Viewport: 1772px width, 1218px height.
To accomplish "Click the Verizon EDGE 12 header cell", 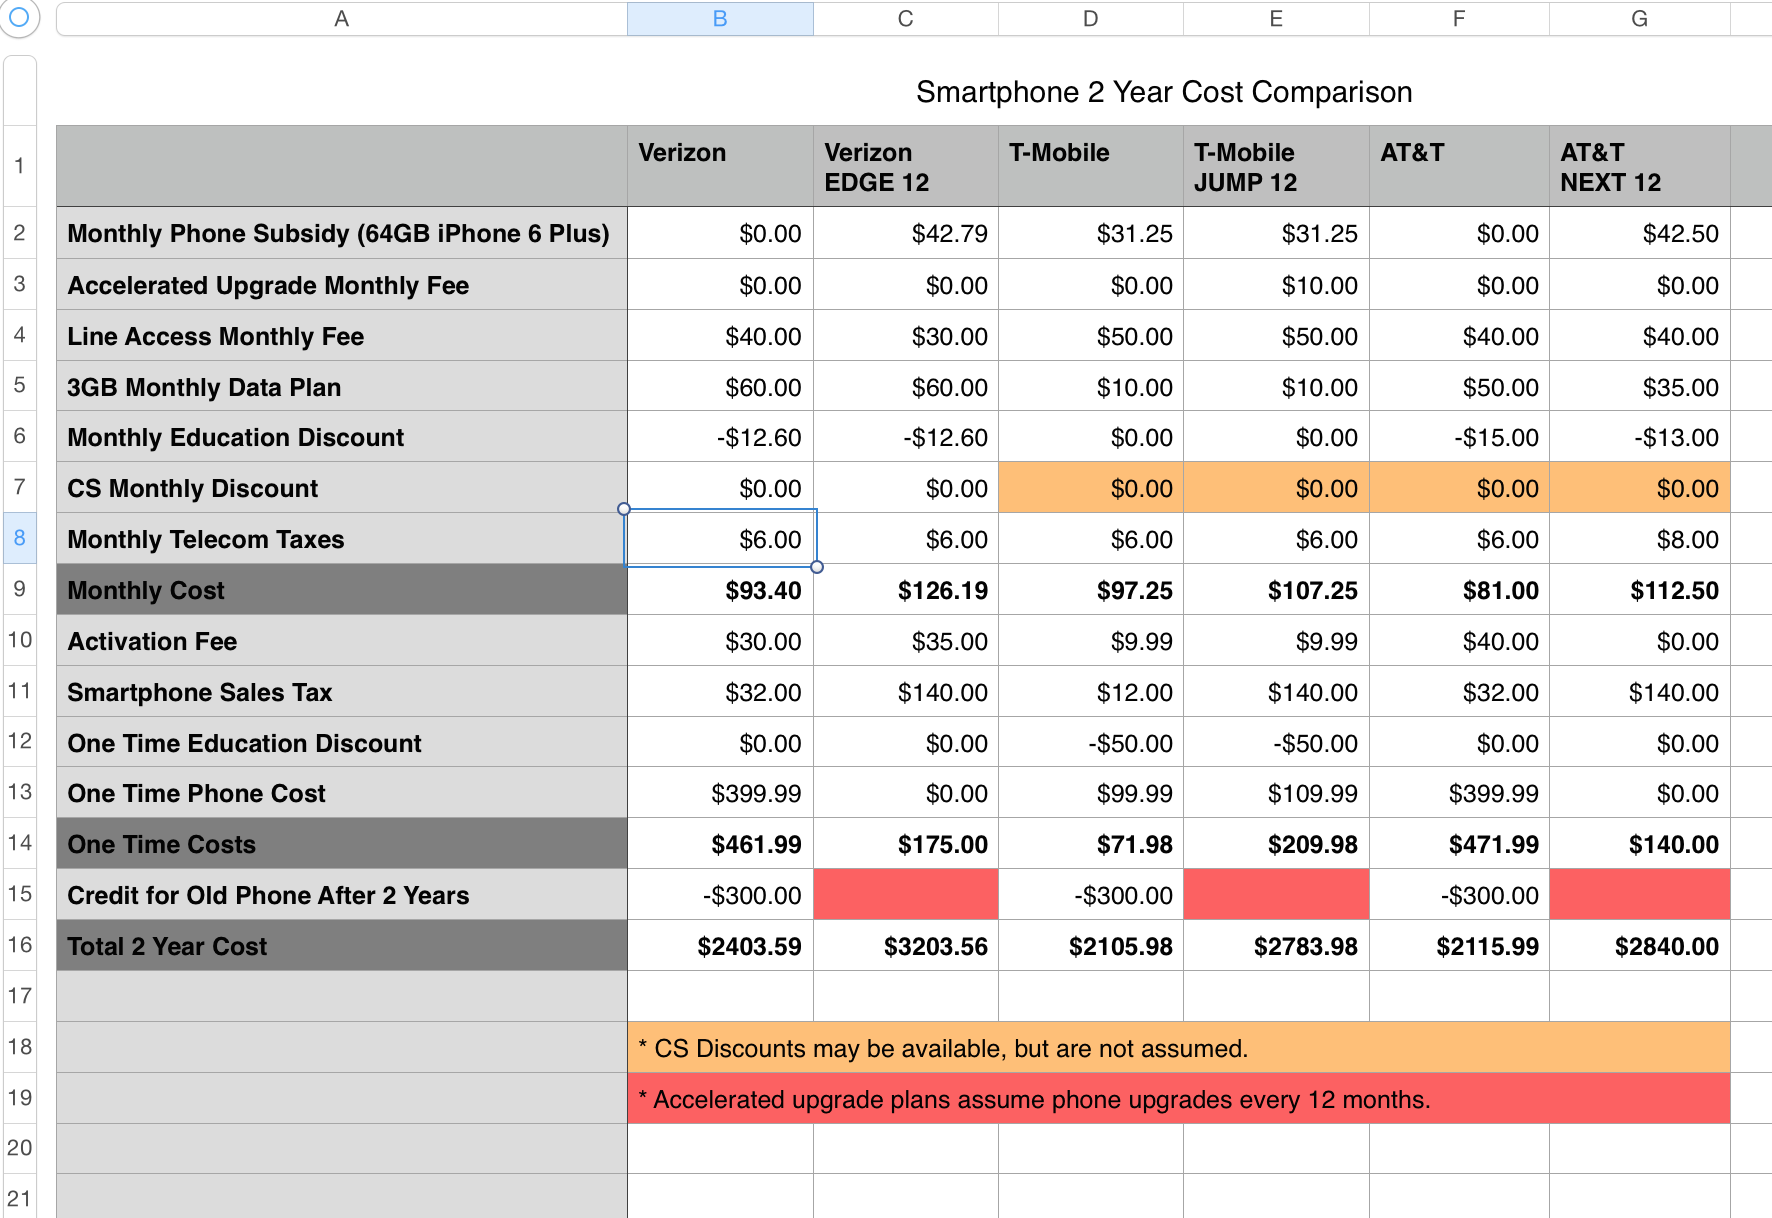I will point(906,167).
